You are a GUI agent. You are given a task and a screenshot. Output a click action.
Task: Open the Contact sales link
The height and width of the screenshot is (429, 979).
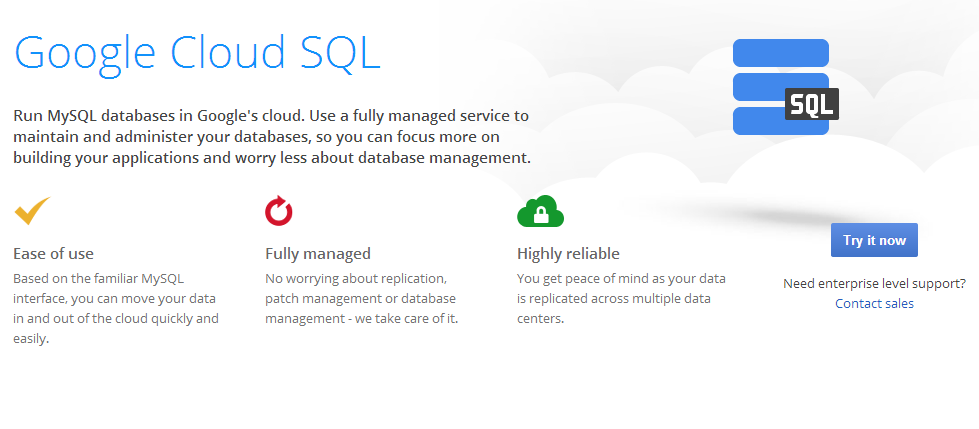coord(874,303)
